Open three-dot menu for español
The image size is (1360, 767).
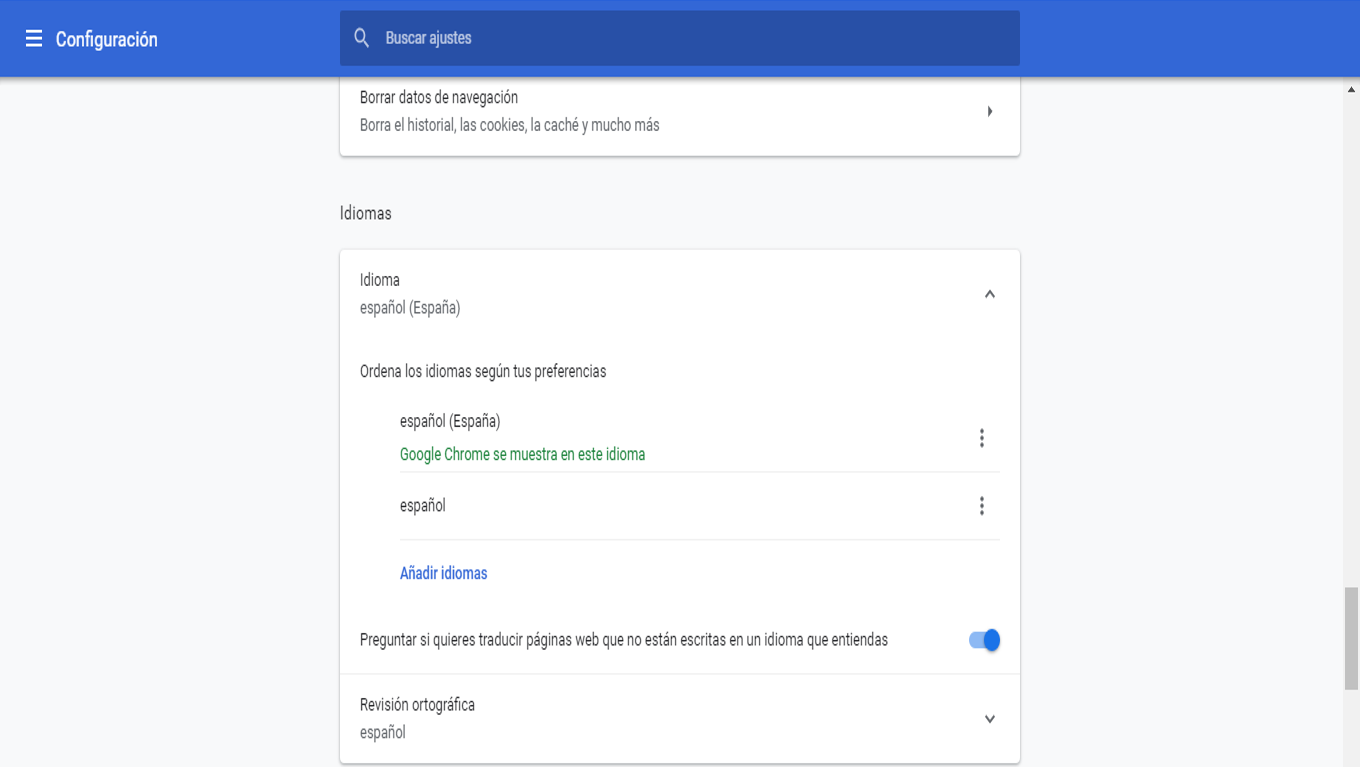pyautogui.click(x=981, y=506)
